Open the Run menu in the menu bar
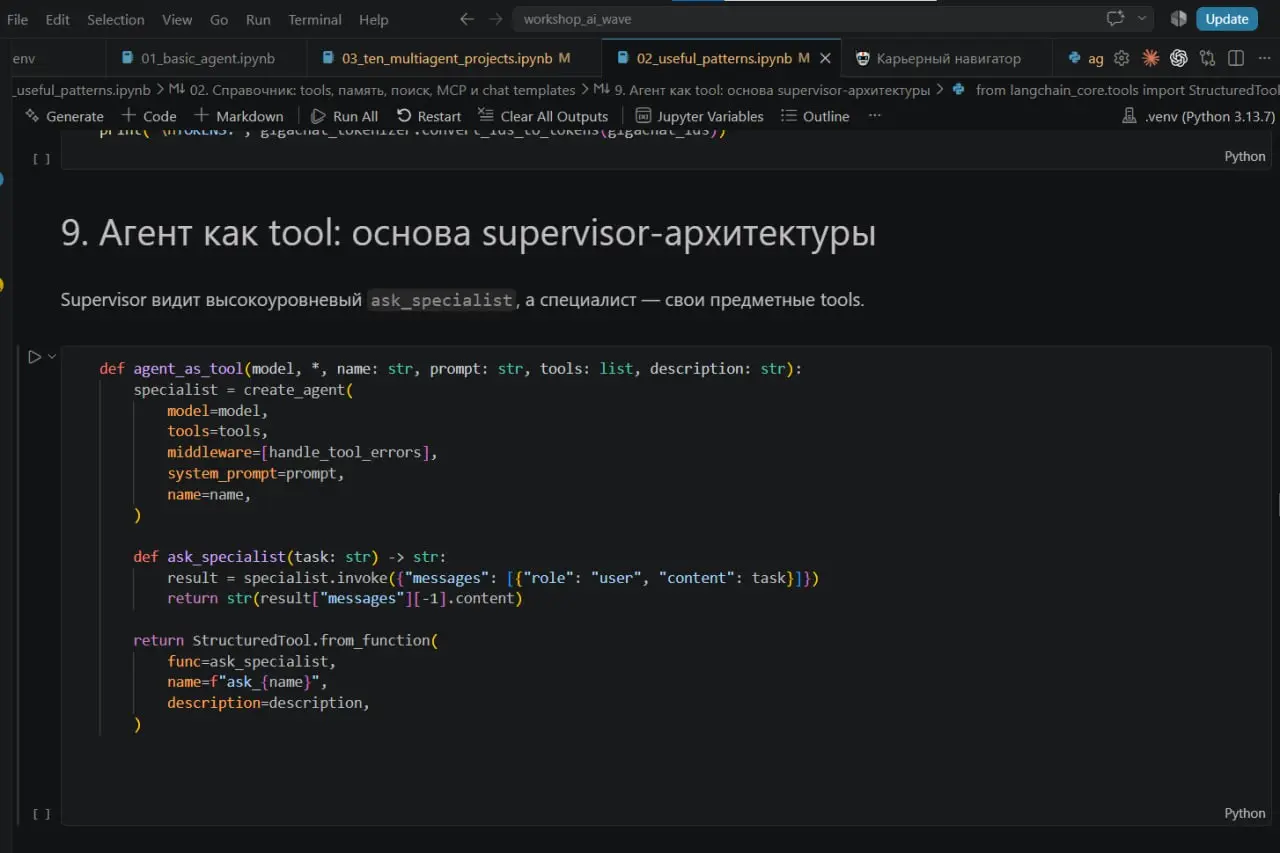 (258, 19)
